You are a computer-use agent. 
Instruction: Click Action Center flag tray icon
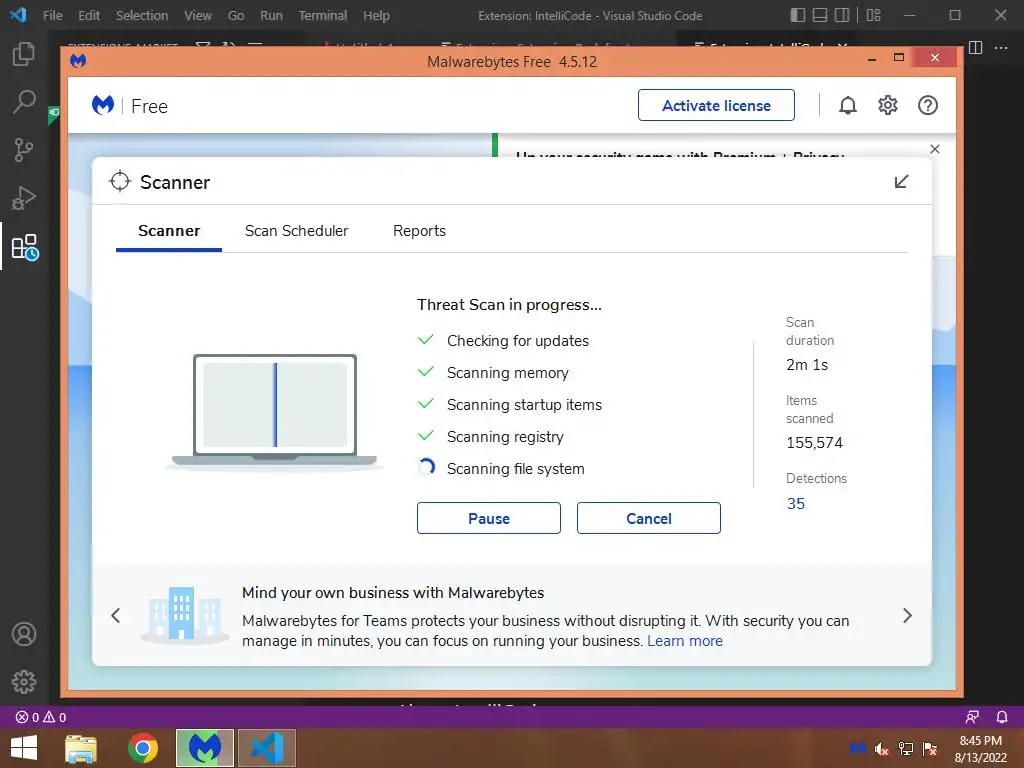930,748
